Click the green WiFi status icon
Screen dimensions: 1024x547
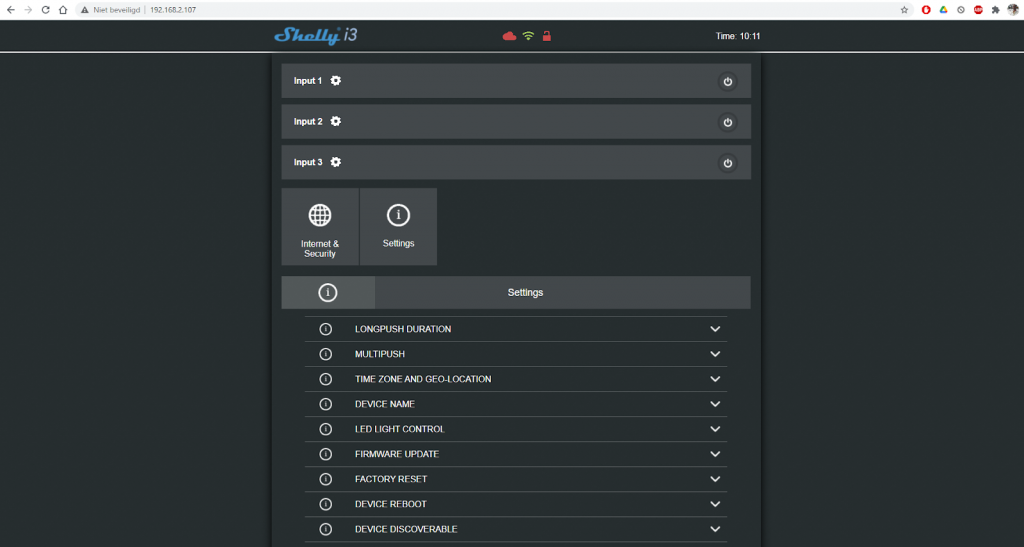click(x=528, y=36)
